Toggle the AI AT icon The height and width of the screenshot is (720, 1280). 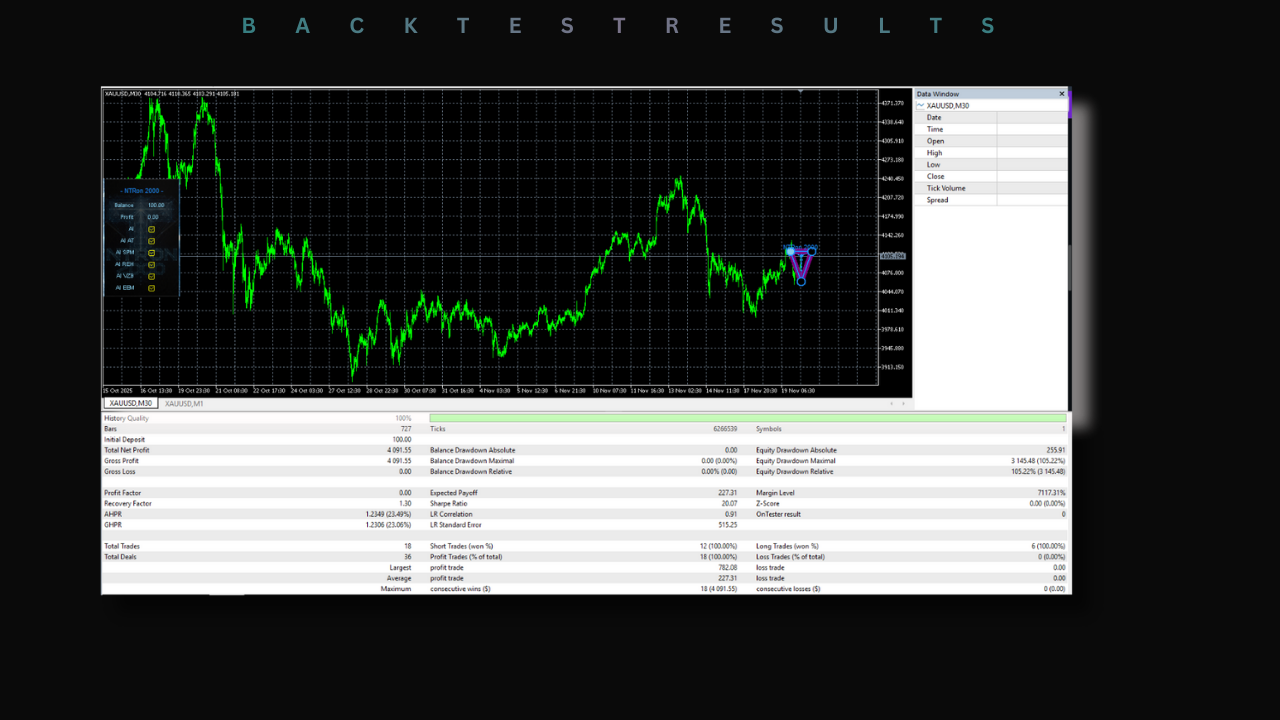152,241
